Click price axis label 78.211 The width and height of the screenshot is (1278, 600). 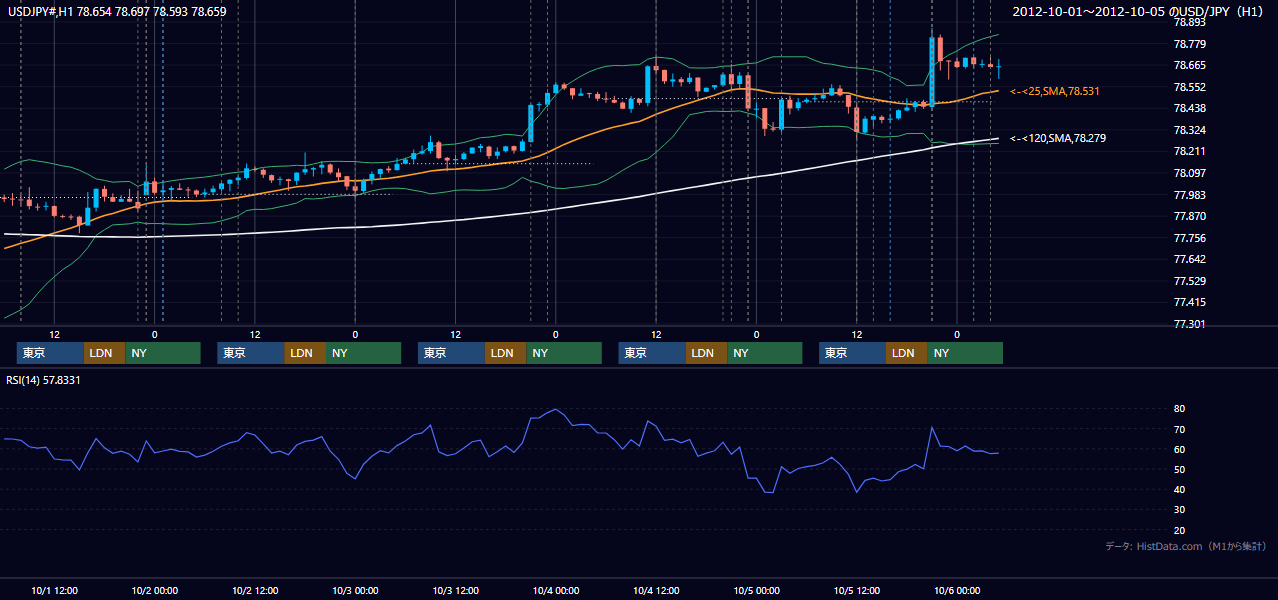tap(1189, 151)
